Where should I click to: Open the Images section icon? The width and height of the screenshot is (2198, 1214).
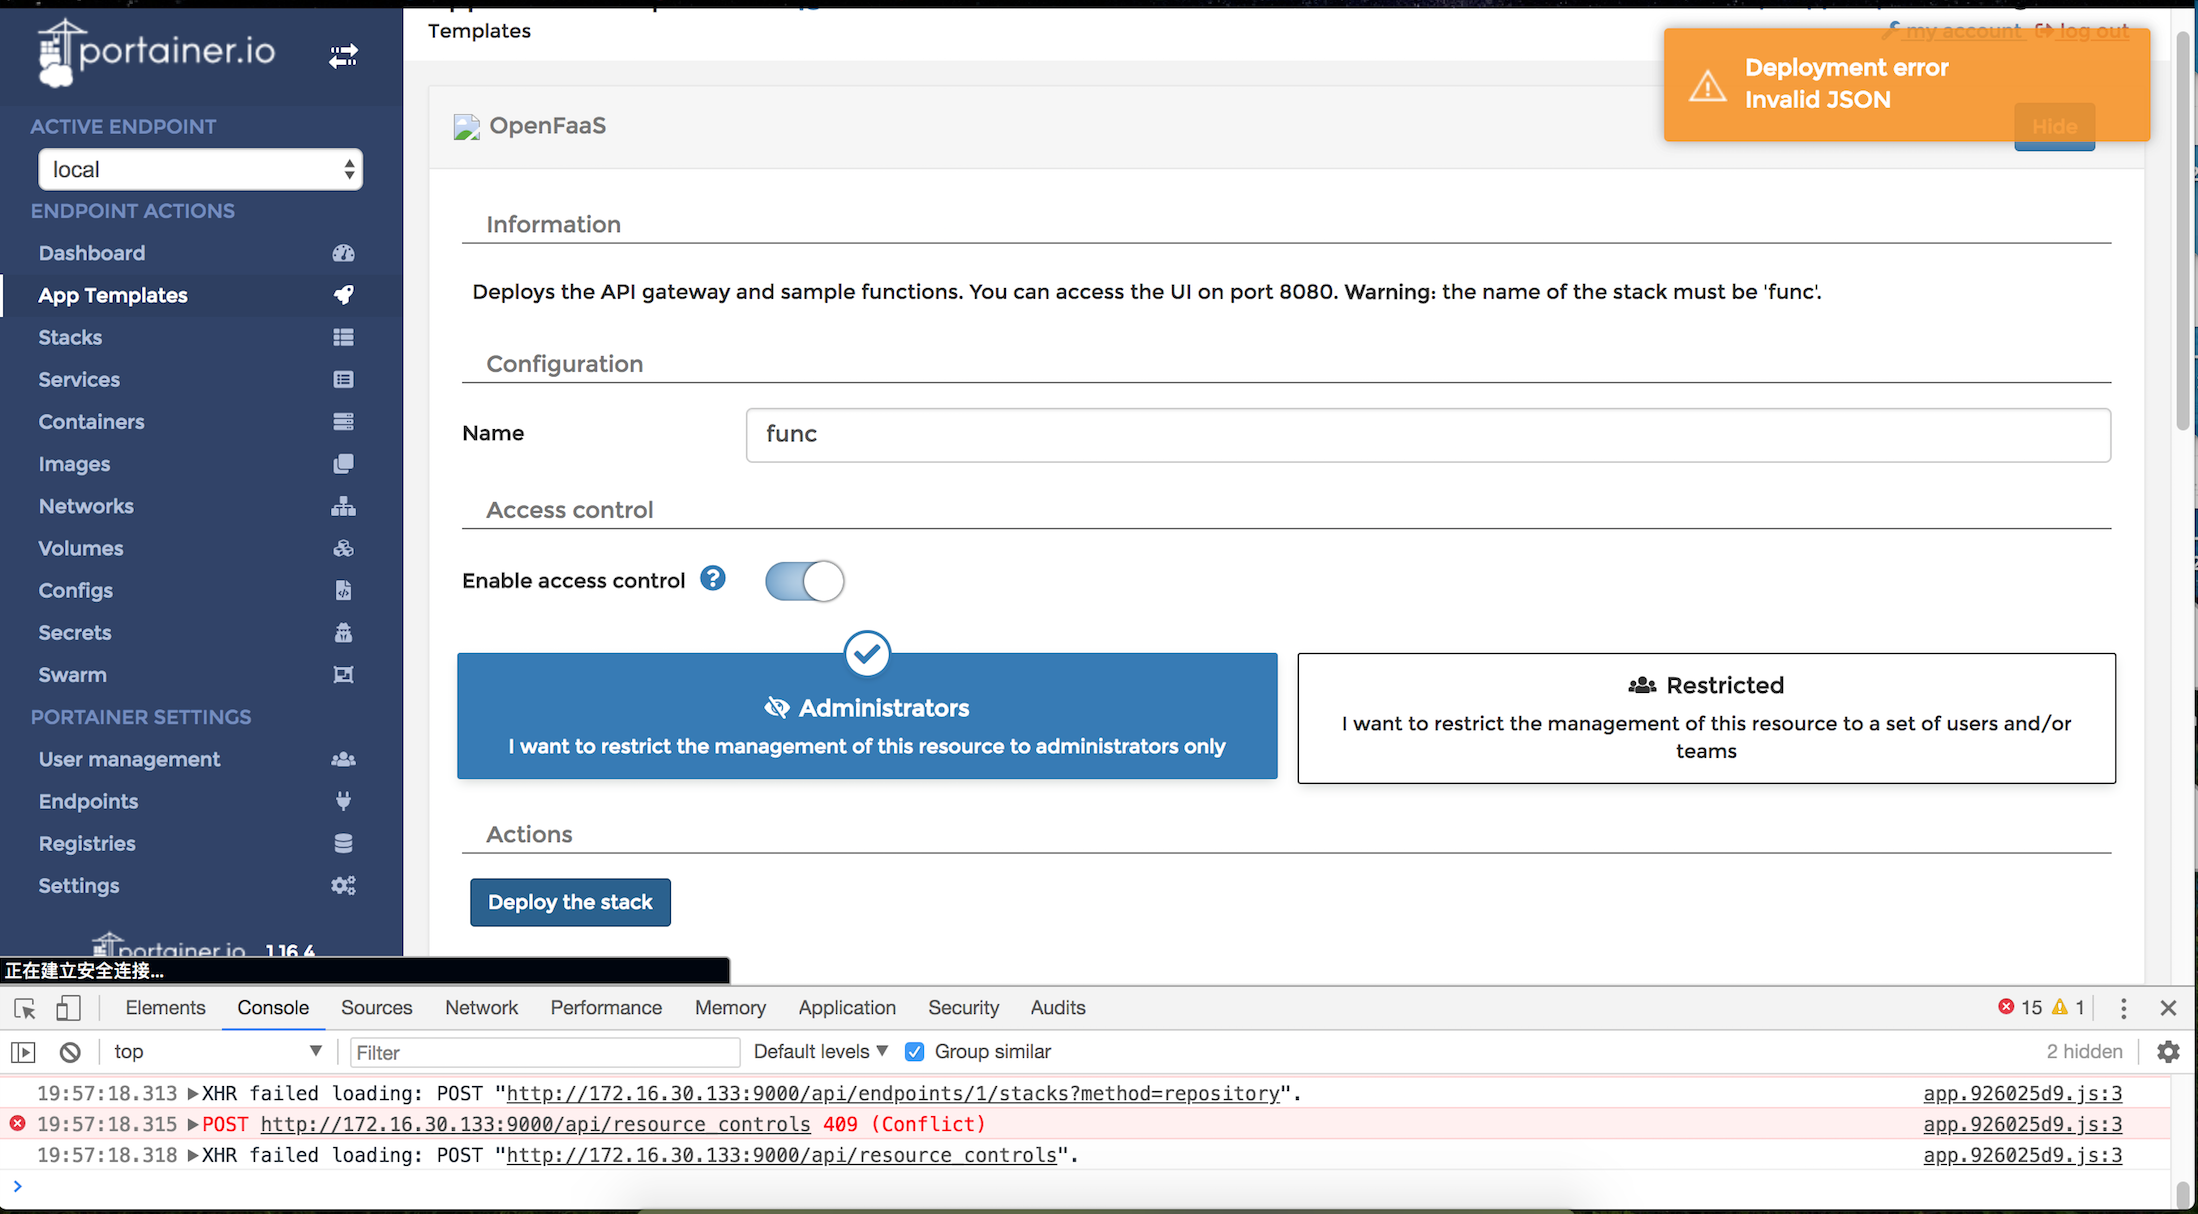point(343,463)
